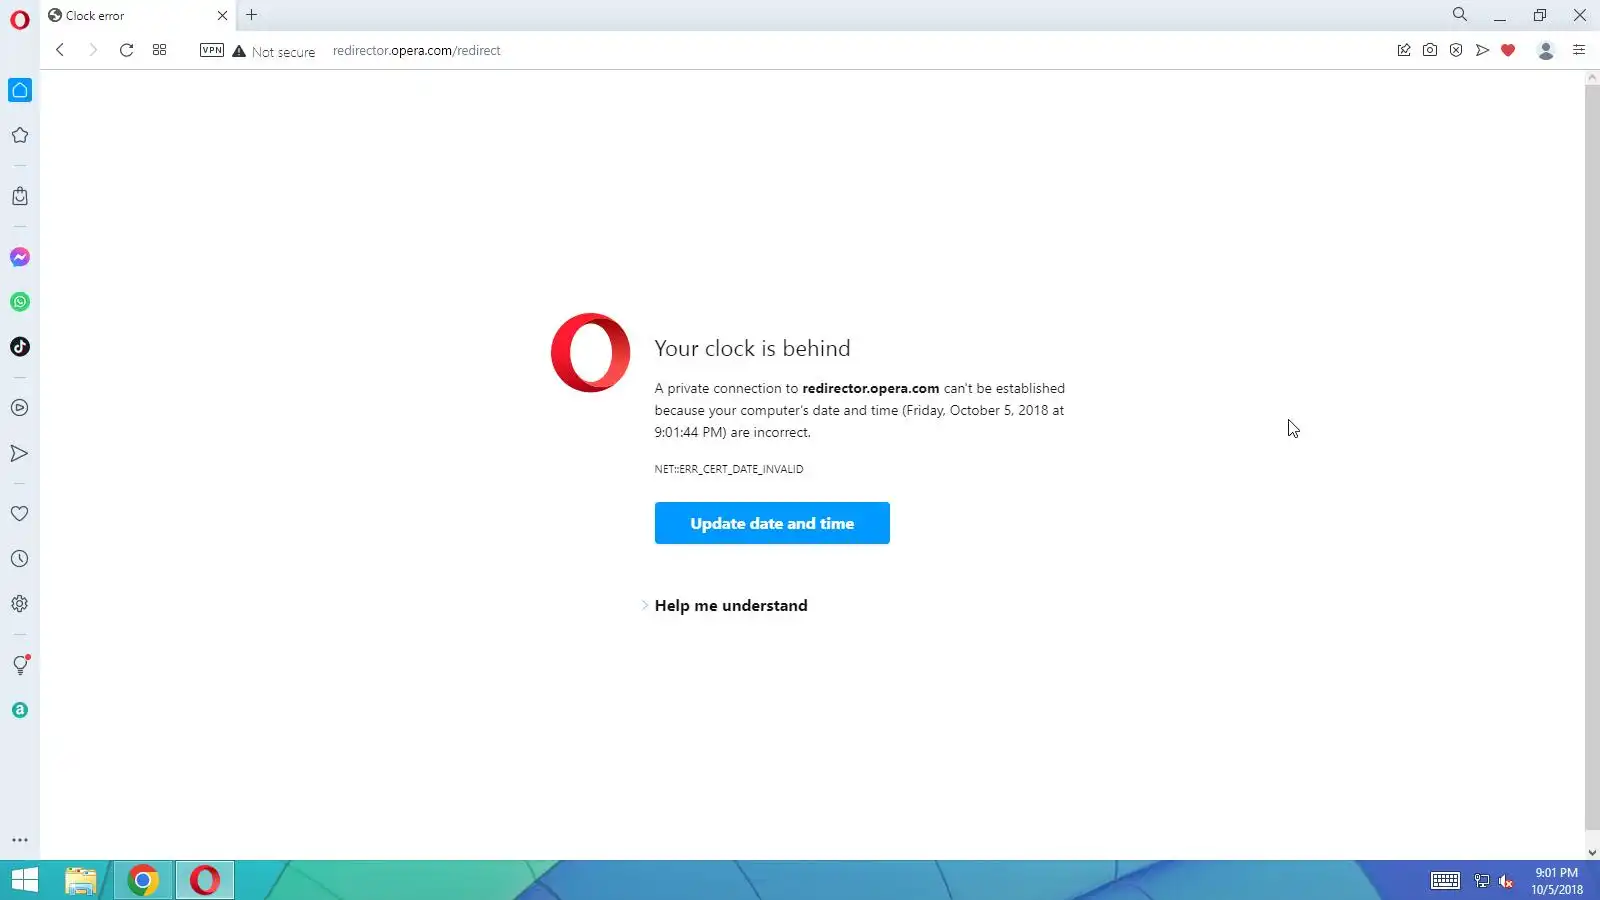Click the scrollbar down arrow
The width and height of the screenshot is (1600, 900).
(1592, 853)
